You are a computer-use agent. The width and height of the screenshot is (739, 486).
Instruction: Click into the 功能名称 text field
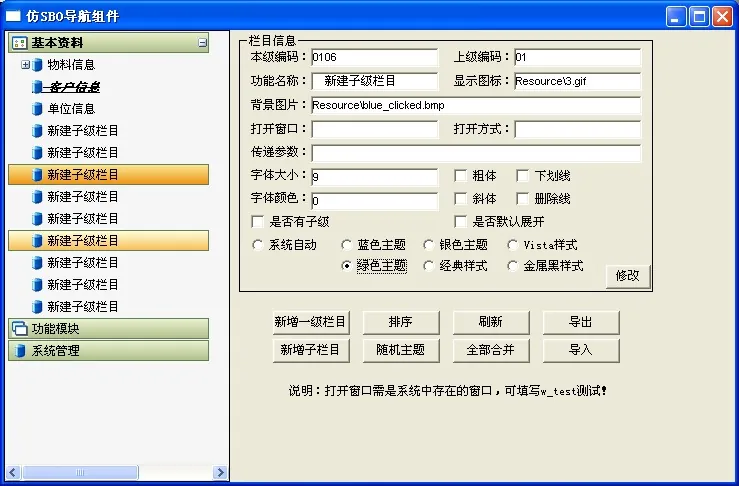[375, 81]
